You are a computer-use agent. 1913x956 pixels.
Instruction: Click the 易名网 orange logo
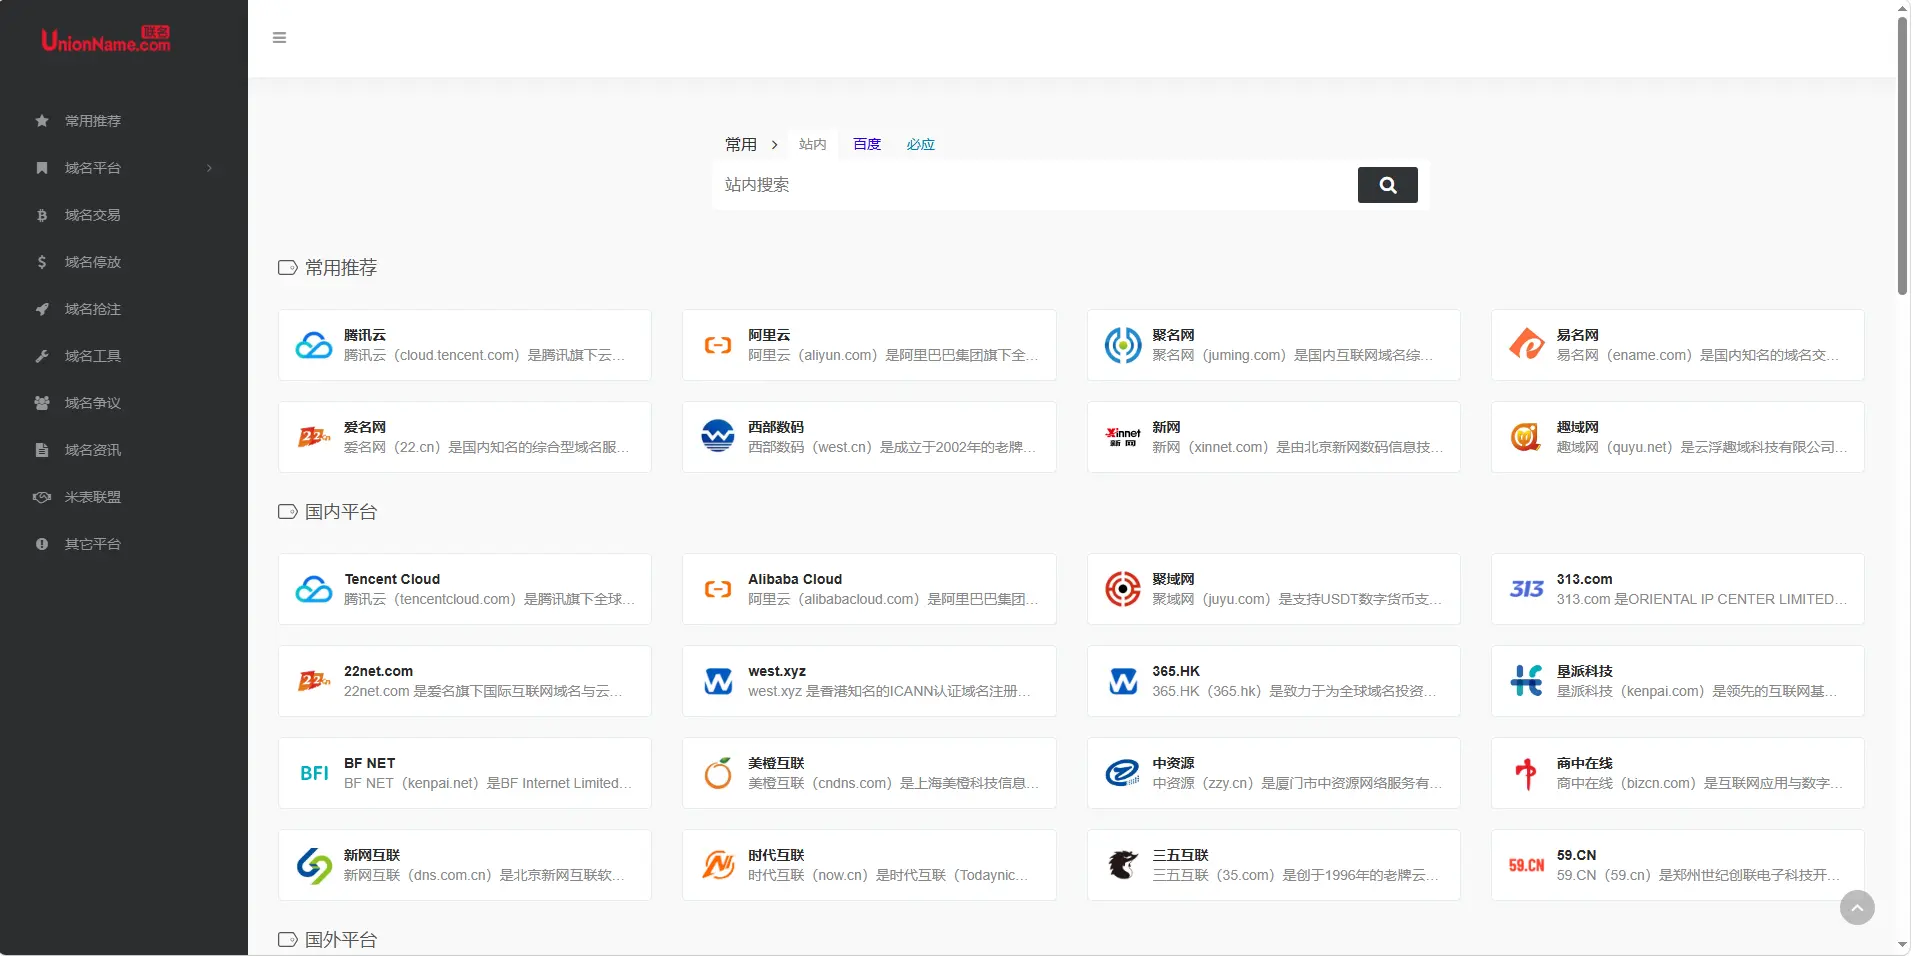coord(1527,345)
